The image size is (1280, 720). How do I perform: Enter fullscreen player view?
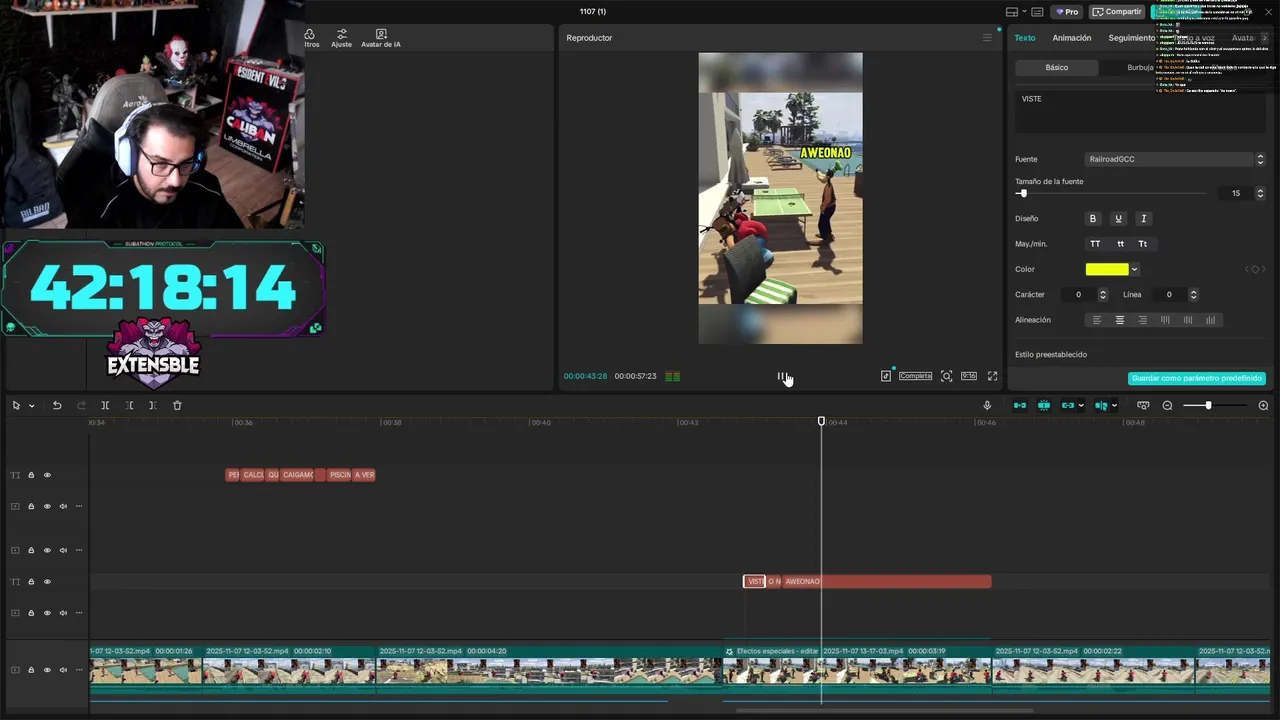click(x=992, y=376)
